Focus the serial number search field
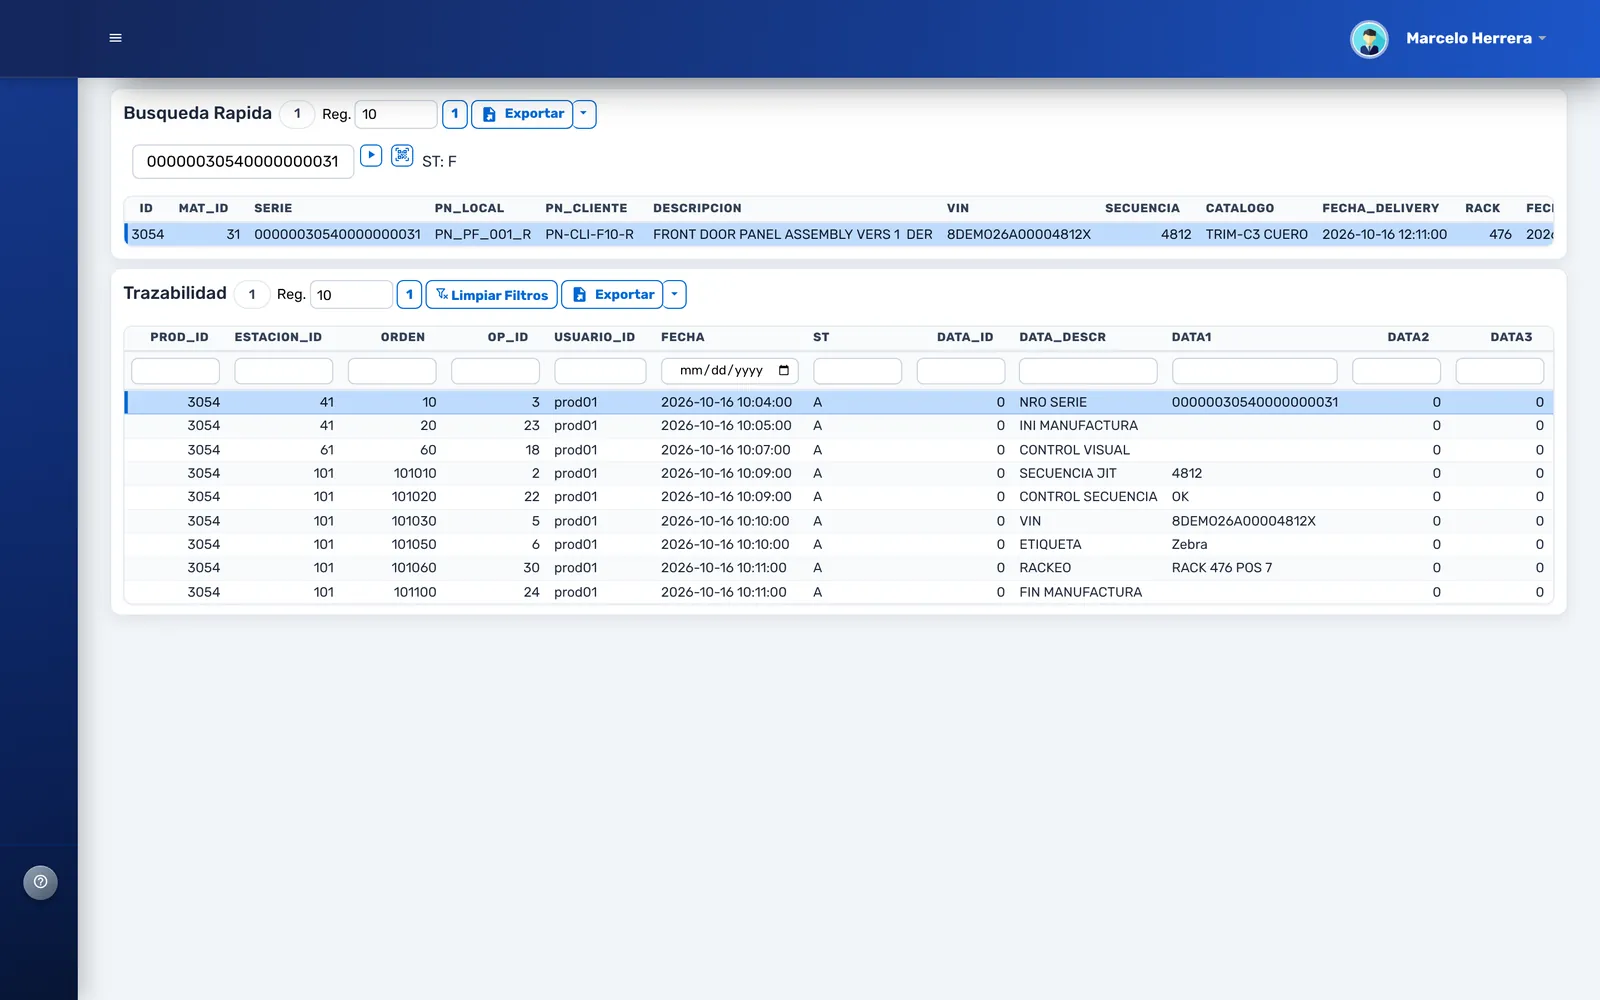Screen dimensions: 1600x1000 (x=243, y=161)
